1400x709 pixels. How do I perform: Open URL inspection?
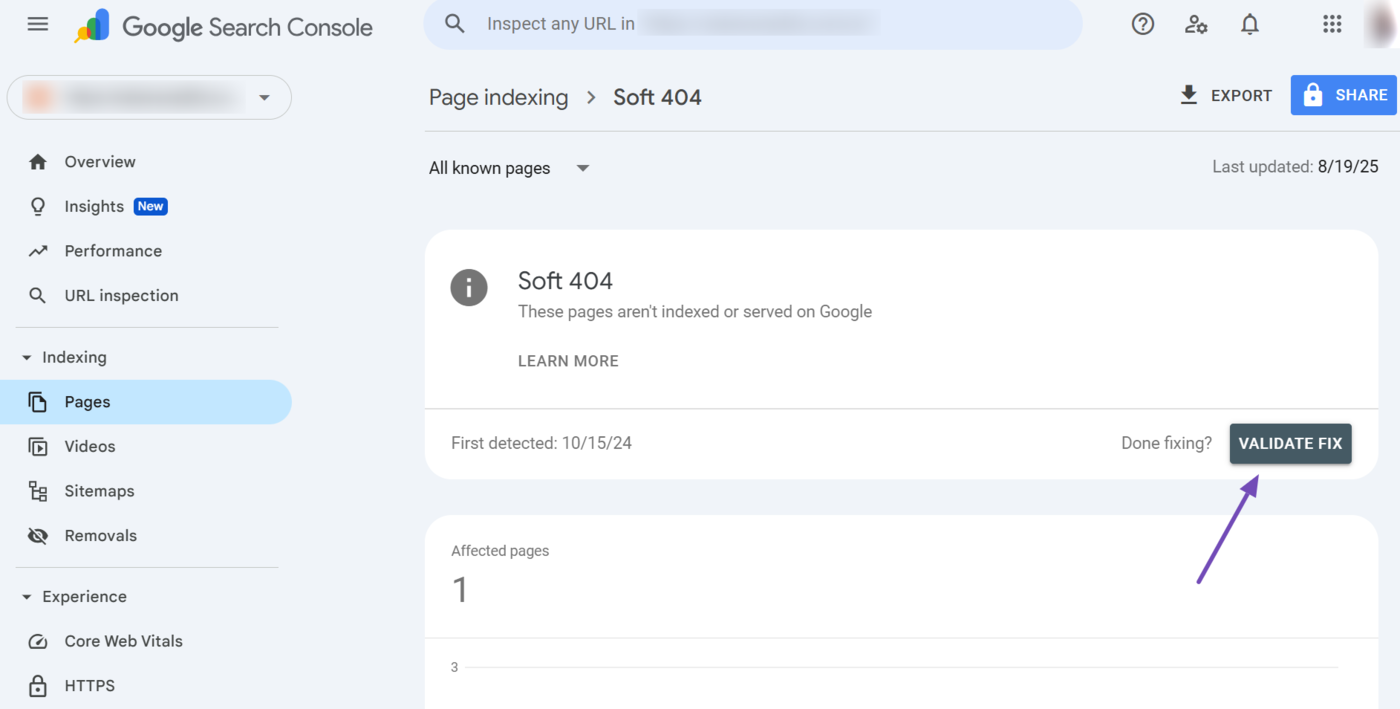click(x=122, y=296)
